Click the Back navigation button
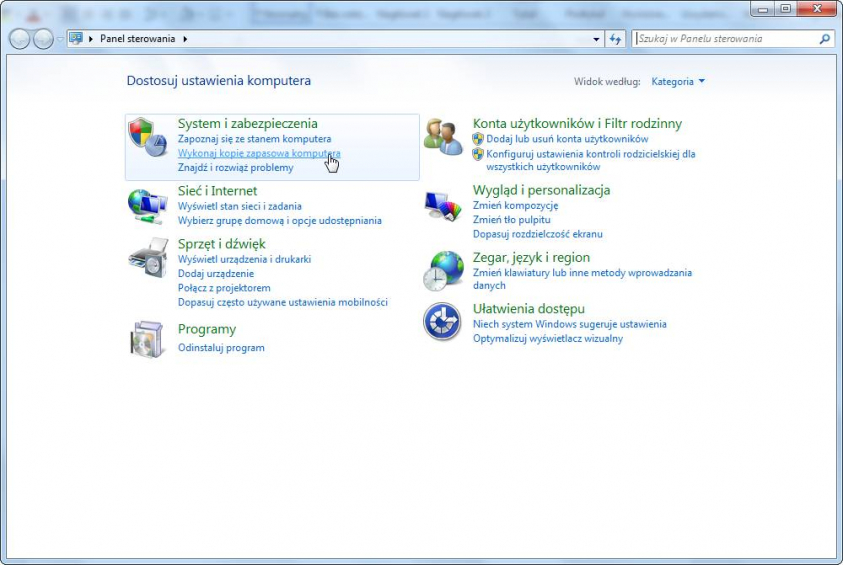843x565 pixels. click(21, 39)
